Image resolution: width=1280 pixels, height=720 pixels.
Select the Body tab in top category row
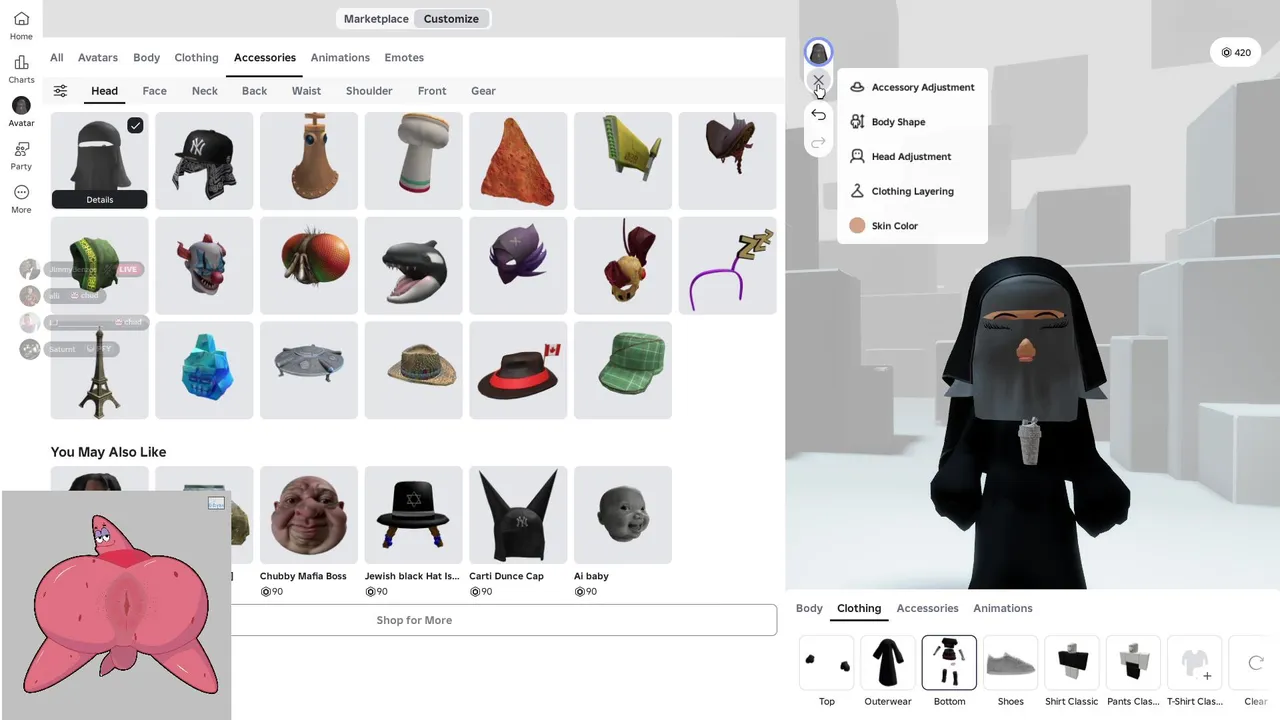click(x=147, y=58)
